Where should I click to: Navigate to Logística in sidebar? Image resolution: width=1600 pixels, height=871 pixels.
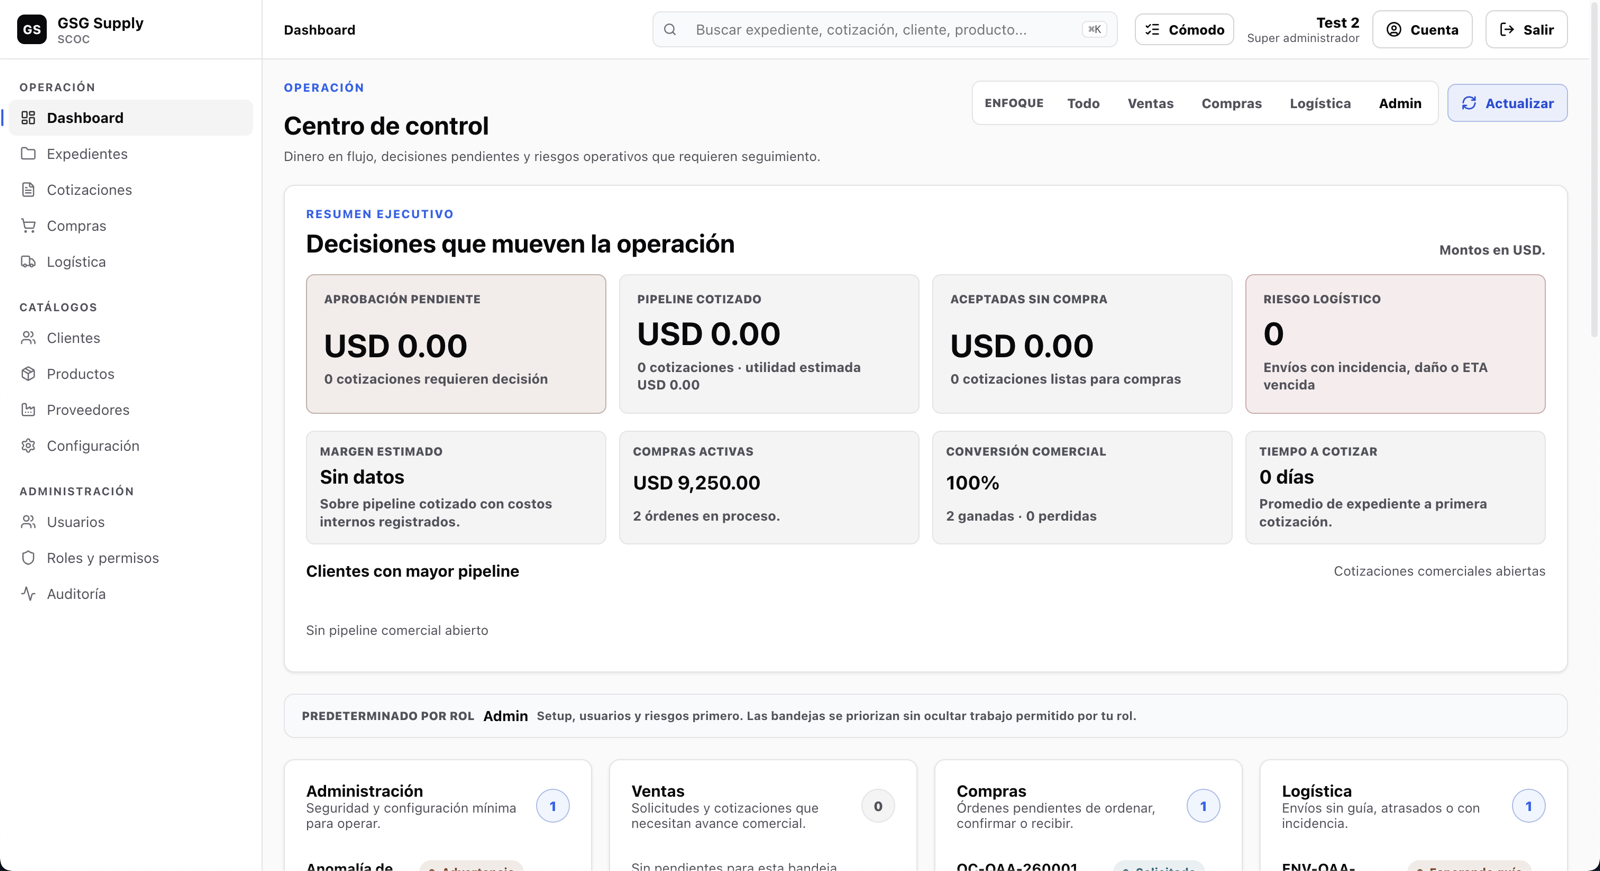131,262
